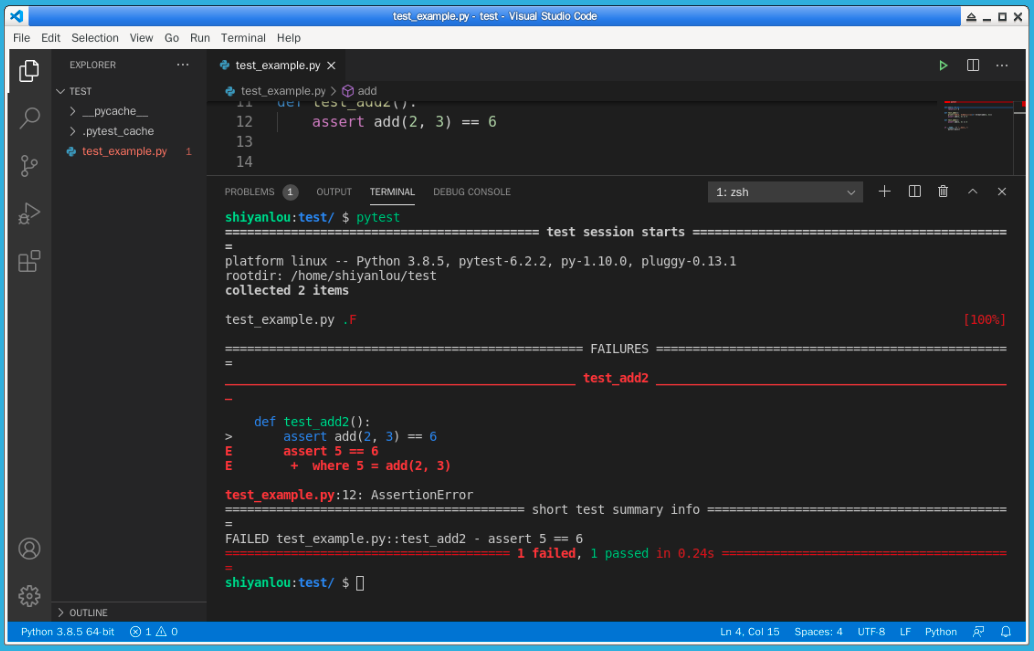Open the Selection menu
The width and height of the screenshot is (1034, 651).
(95, 38)
